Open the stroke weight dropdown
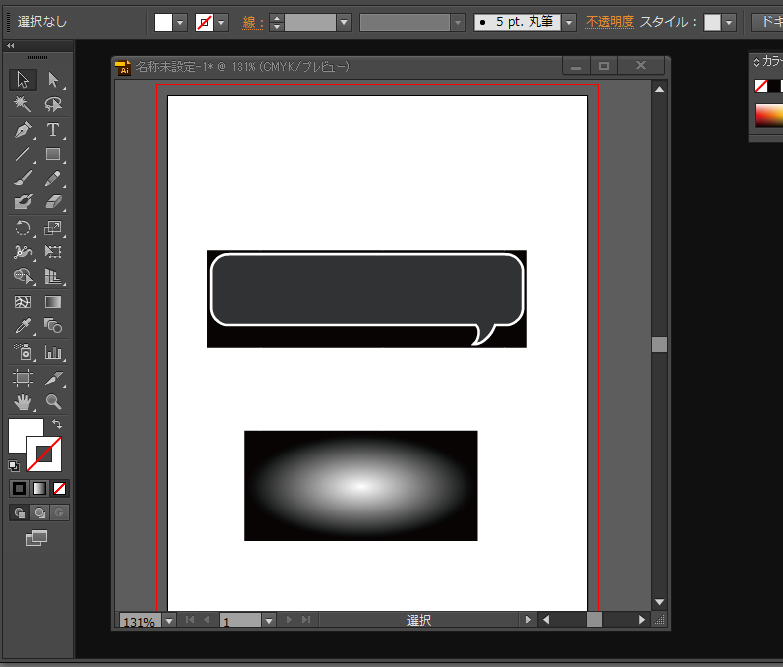The image size is (783, 667). 344,22
